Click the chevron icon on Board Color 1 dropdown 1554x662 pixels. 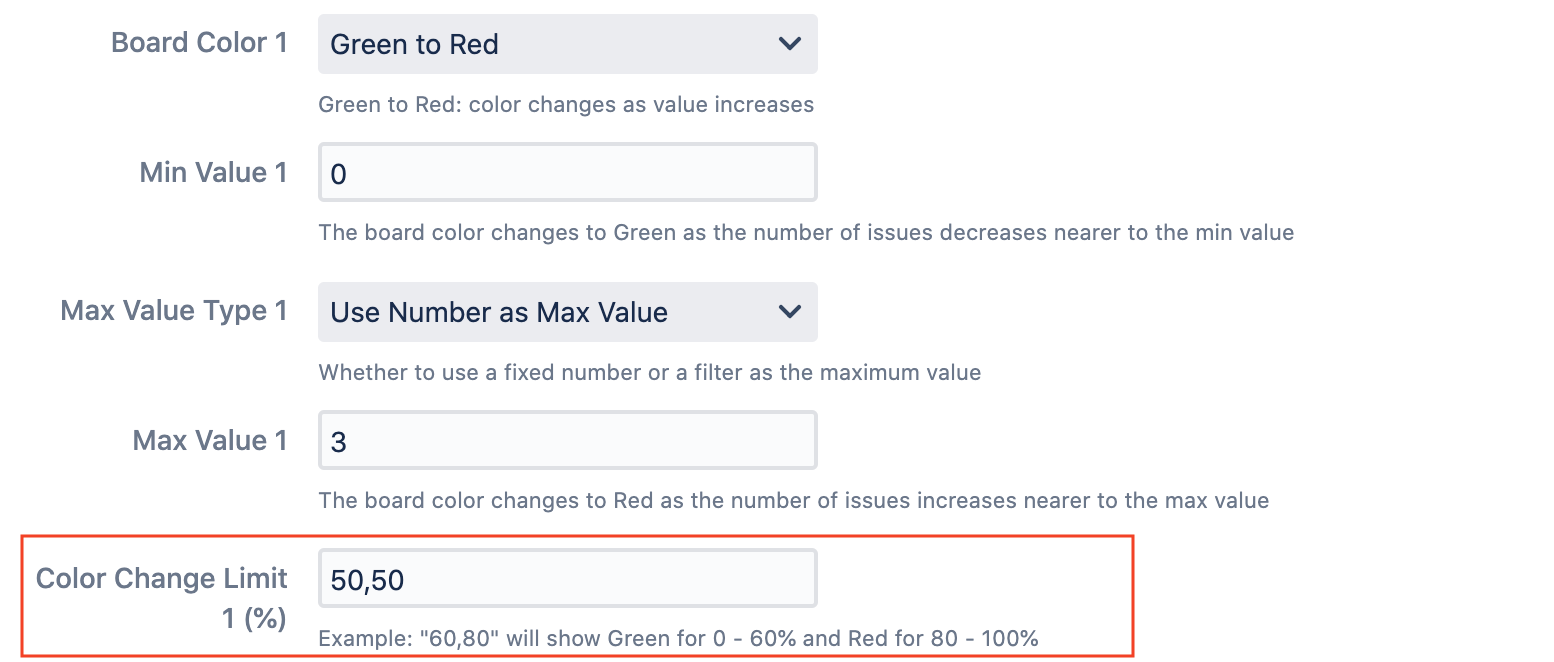[x=789, y=44]
